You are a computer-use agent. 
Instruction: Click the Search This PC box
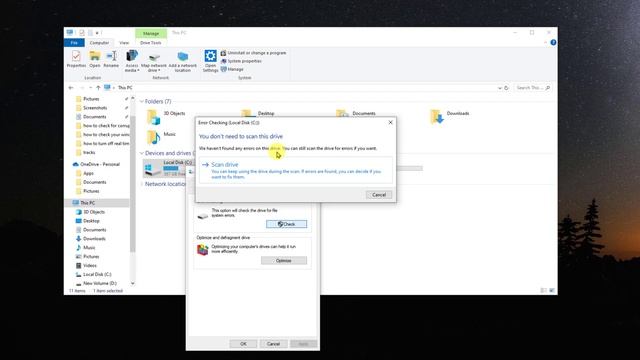pos(533,88)
